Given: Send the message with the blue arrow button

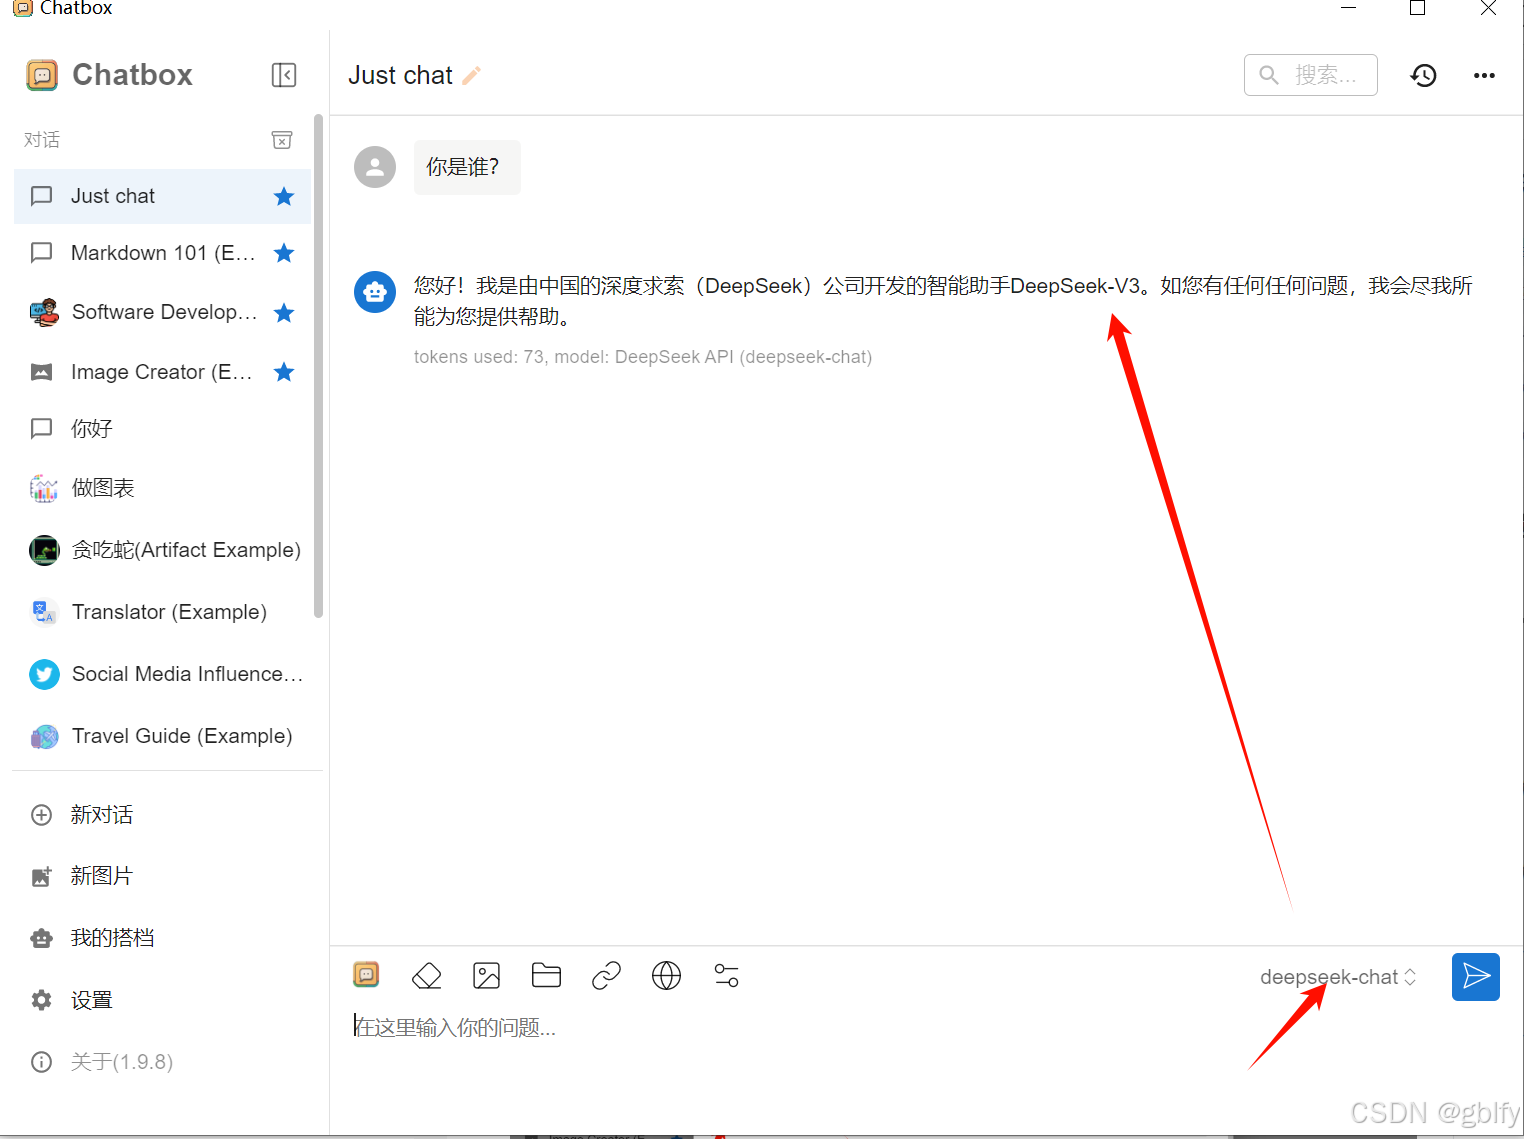Looking at the screenshot, I should coord(1476,976).
